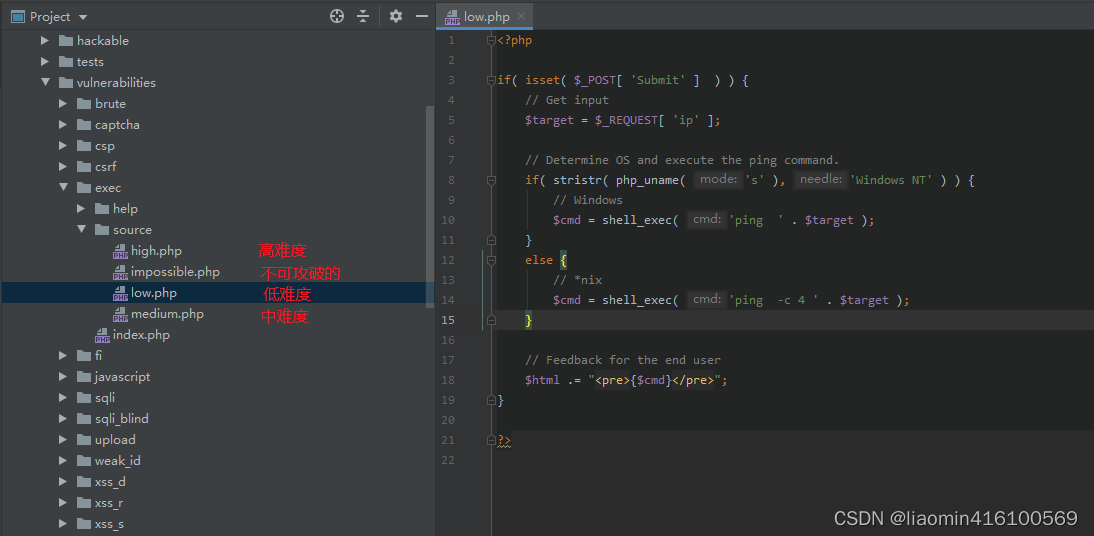Select high.php in project tree
The width and height of the screenshot is (1094, 536).
156,251
